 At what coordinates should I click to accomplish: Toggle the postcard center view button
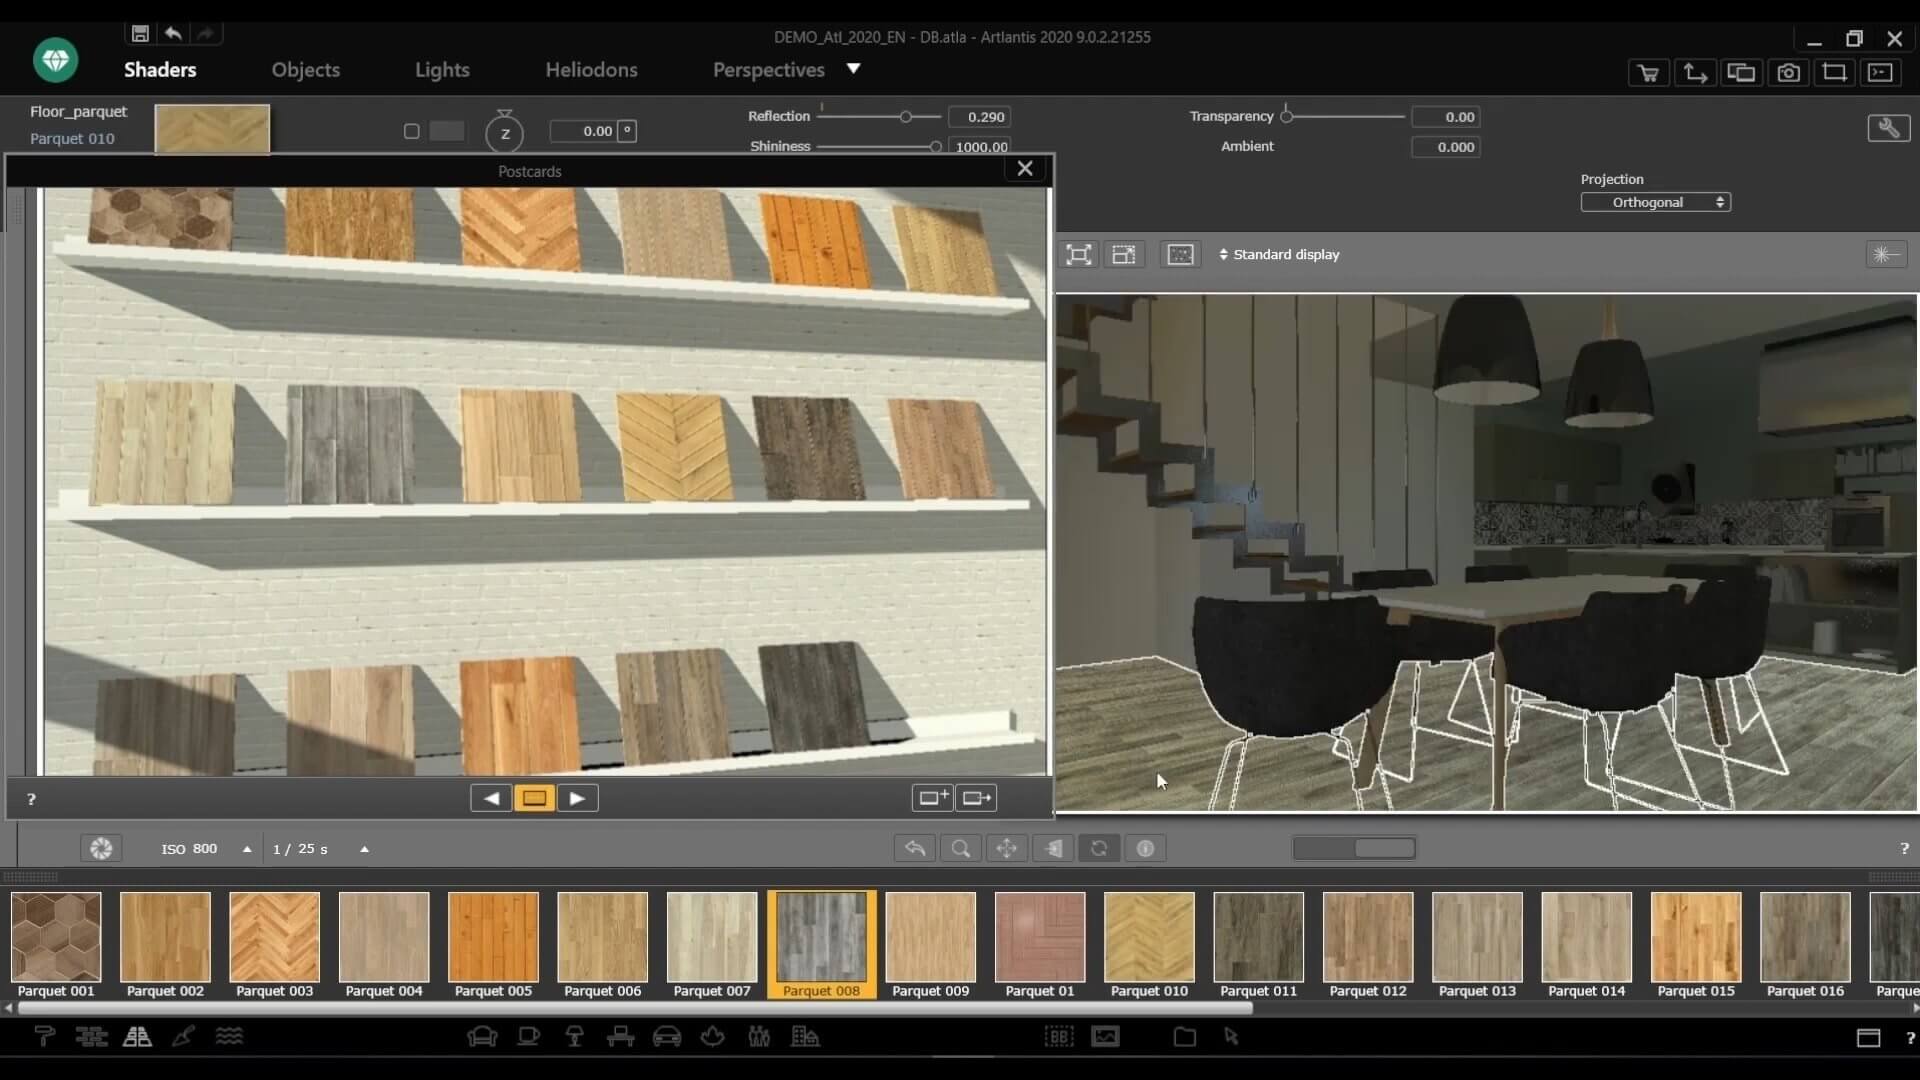(534, 798)
